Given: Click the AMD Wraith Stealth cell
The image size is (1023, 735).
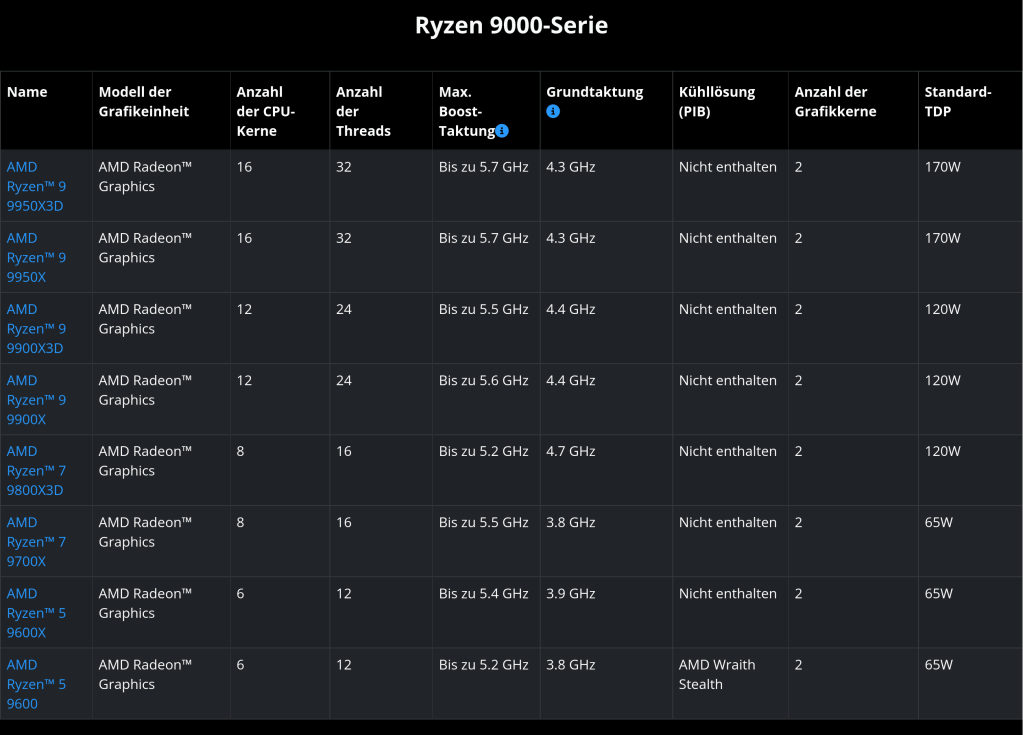Looking at the screenshot, I should click(716, 674).
